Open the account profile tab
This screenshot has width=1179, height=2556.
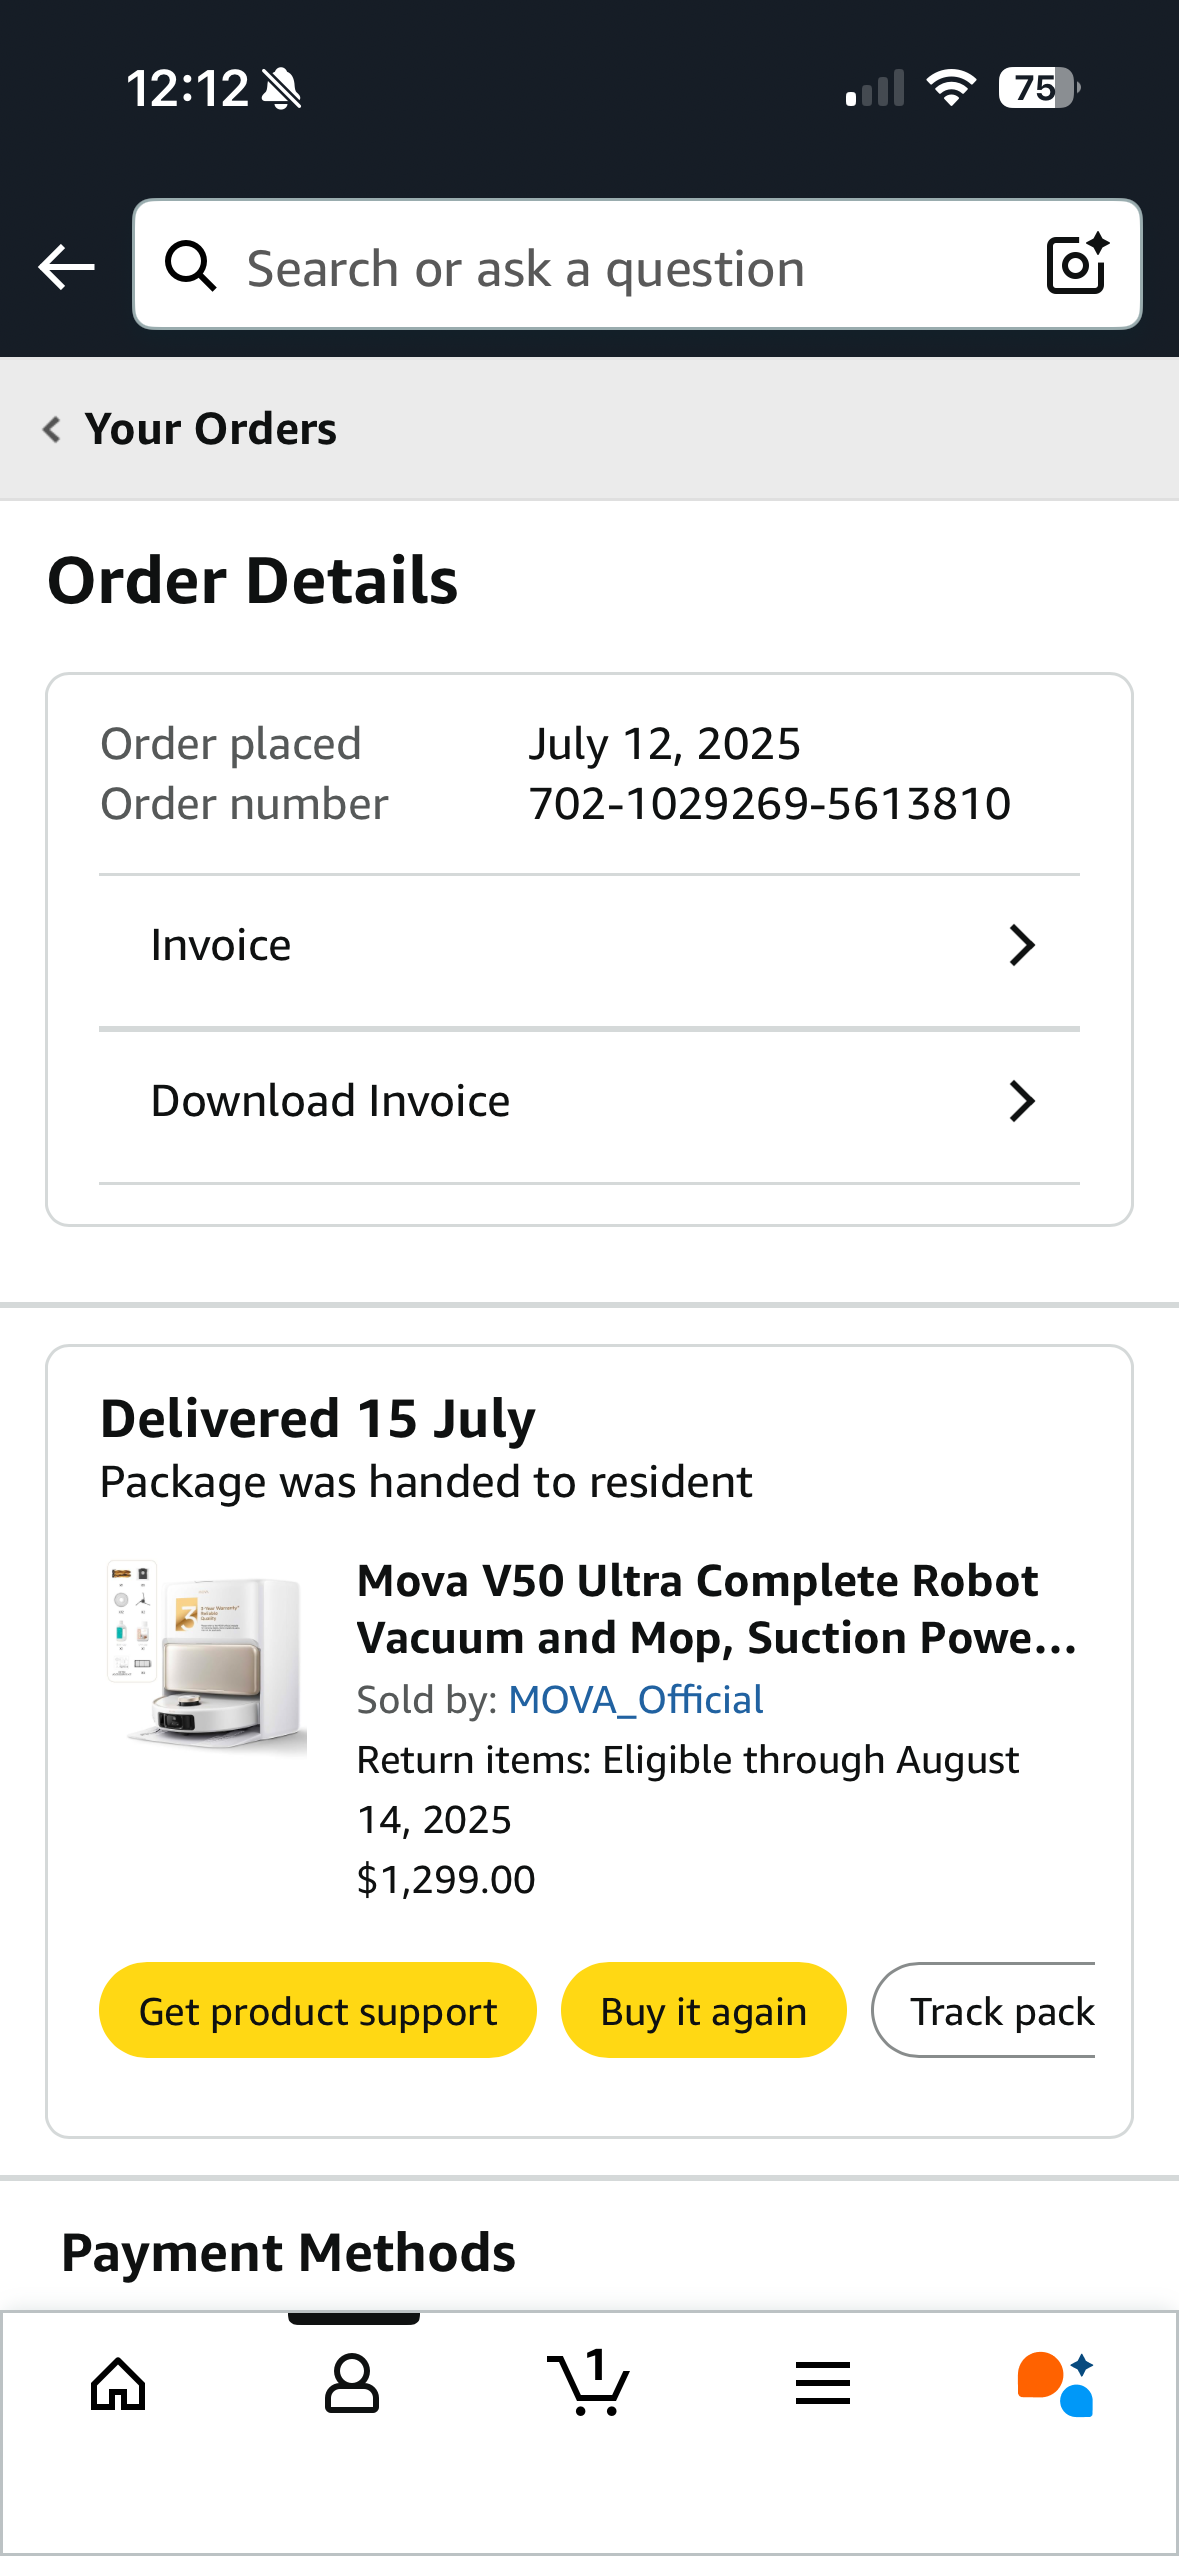pos(352,2384)
